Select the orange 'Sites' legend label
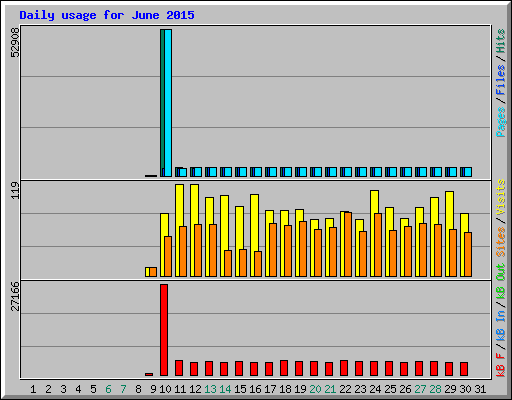This screenshot has height=400, width=512. [x=501, y=242]
